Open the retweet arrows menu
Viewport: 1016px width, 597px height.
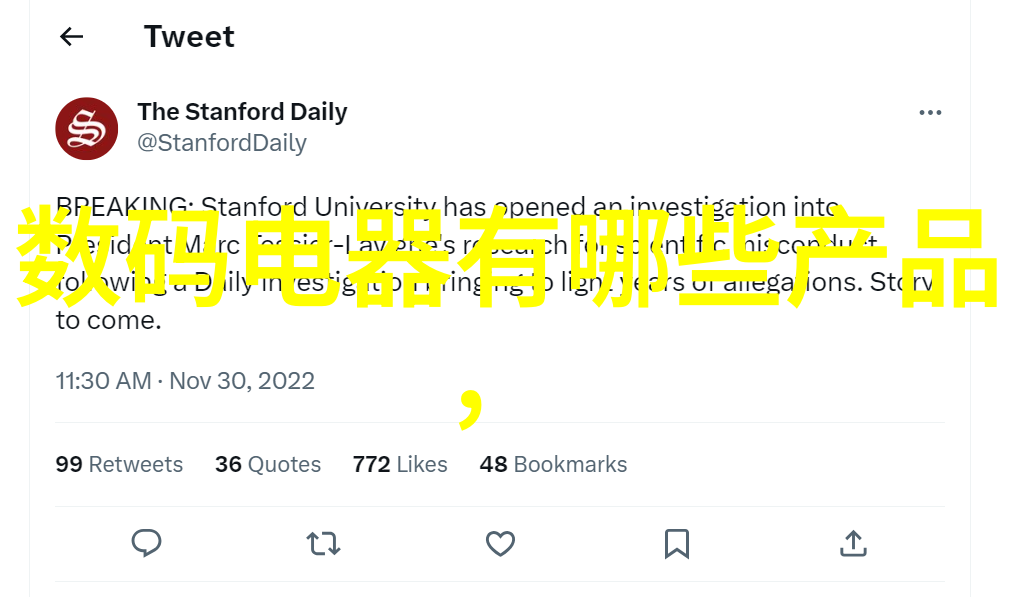tap(323, 543)
